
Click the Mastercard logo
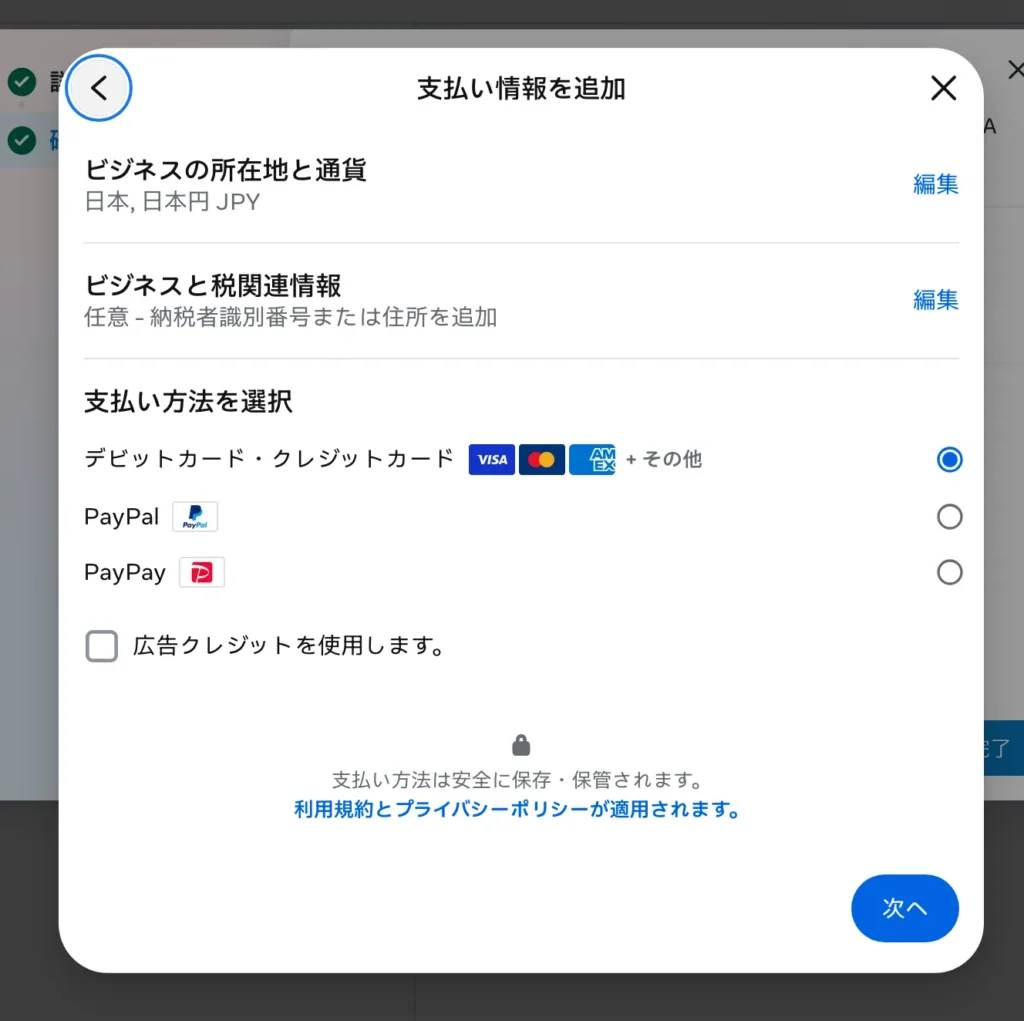(x=541, y=459)
